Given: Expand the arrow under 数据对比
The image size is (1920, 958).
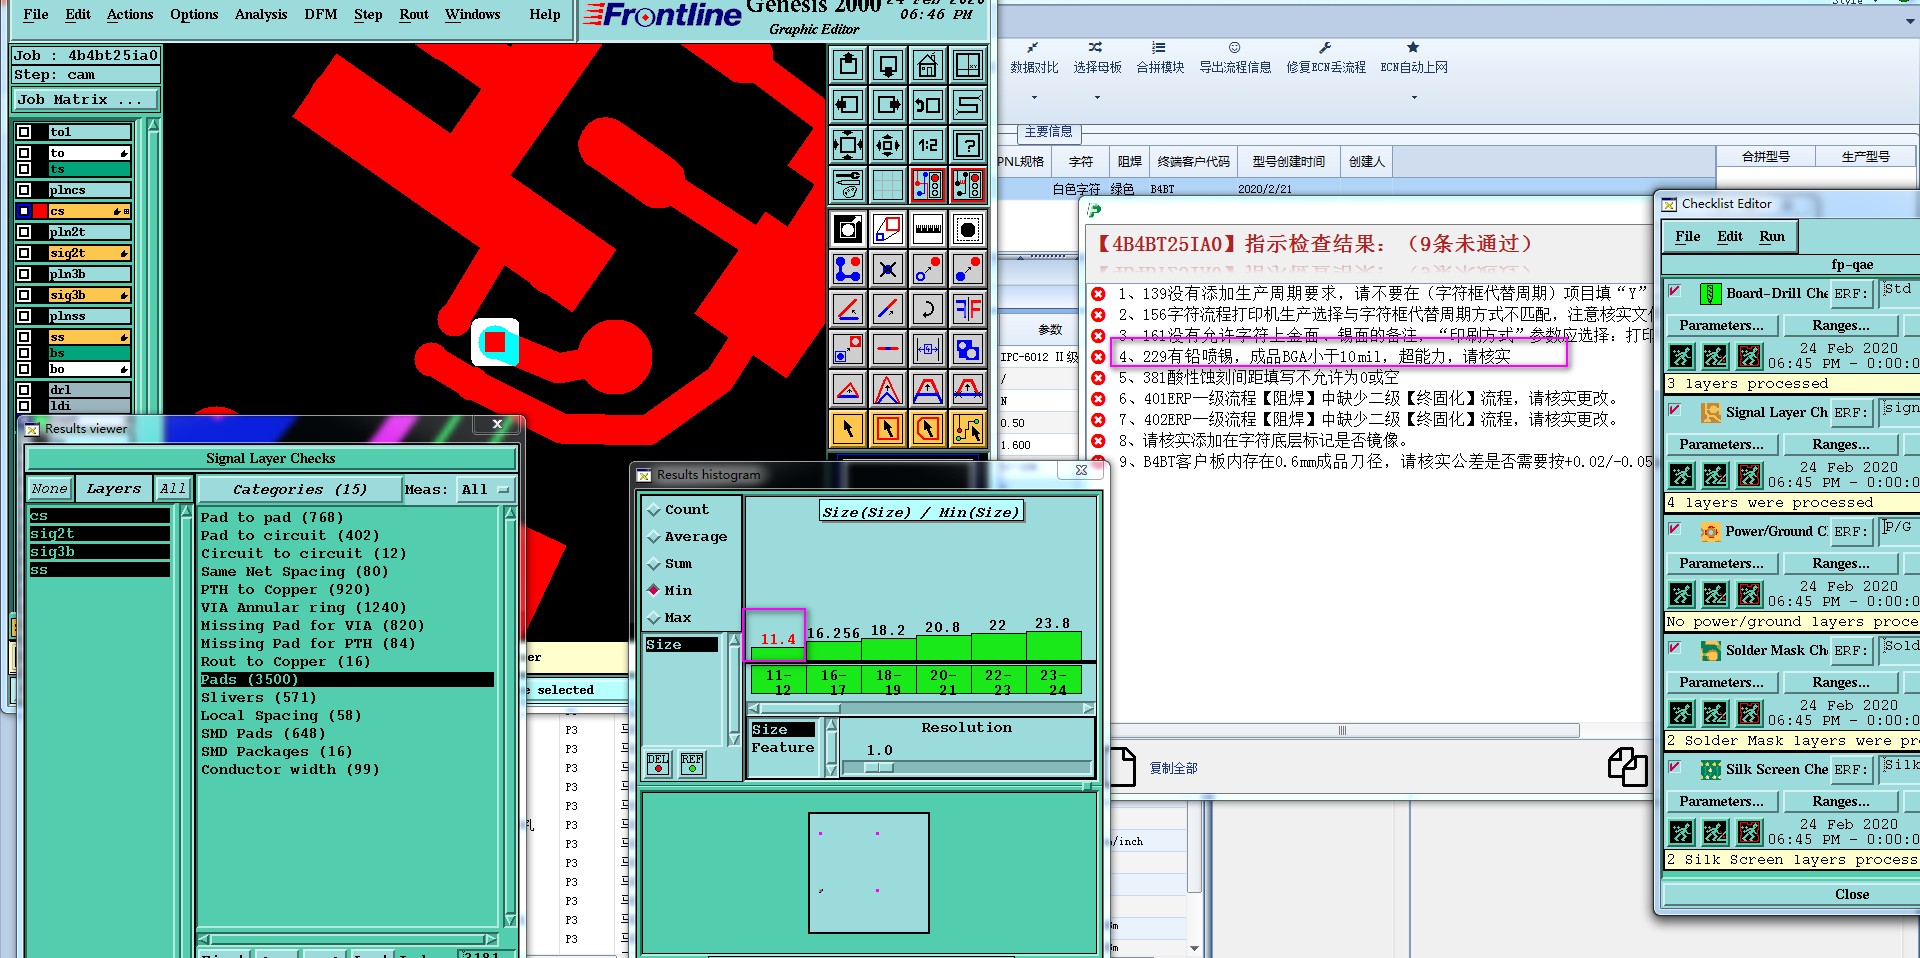Looking at the screenshot, I should 1034,97.
